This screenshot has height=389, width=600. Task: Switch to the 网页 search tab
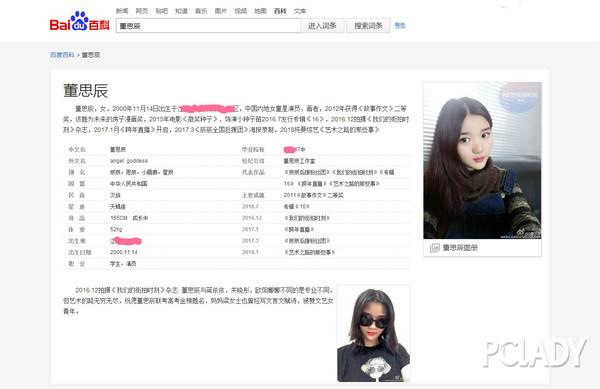142,11
